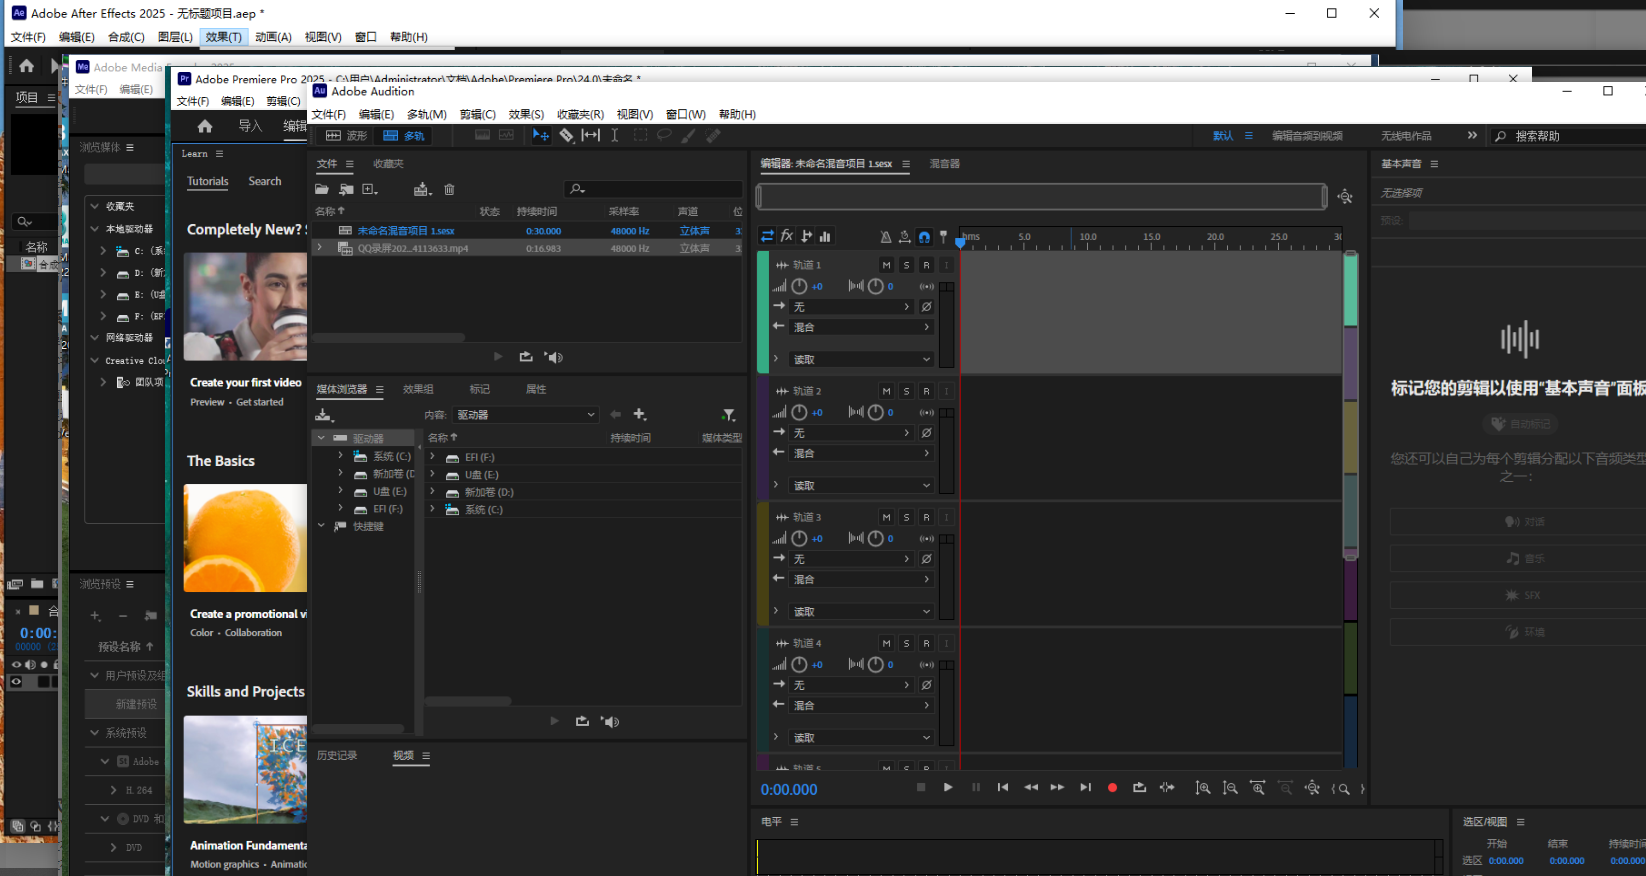Open Track 1 automation mode dropdown 读取

click(861, 359)
